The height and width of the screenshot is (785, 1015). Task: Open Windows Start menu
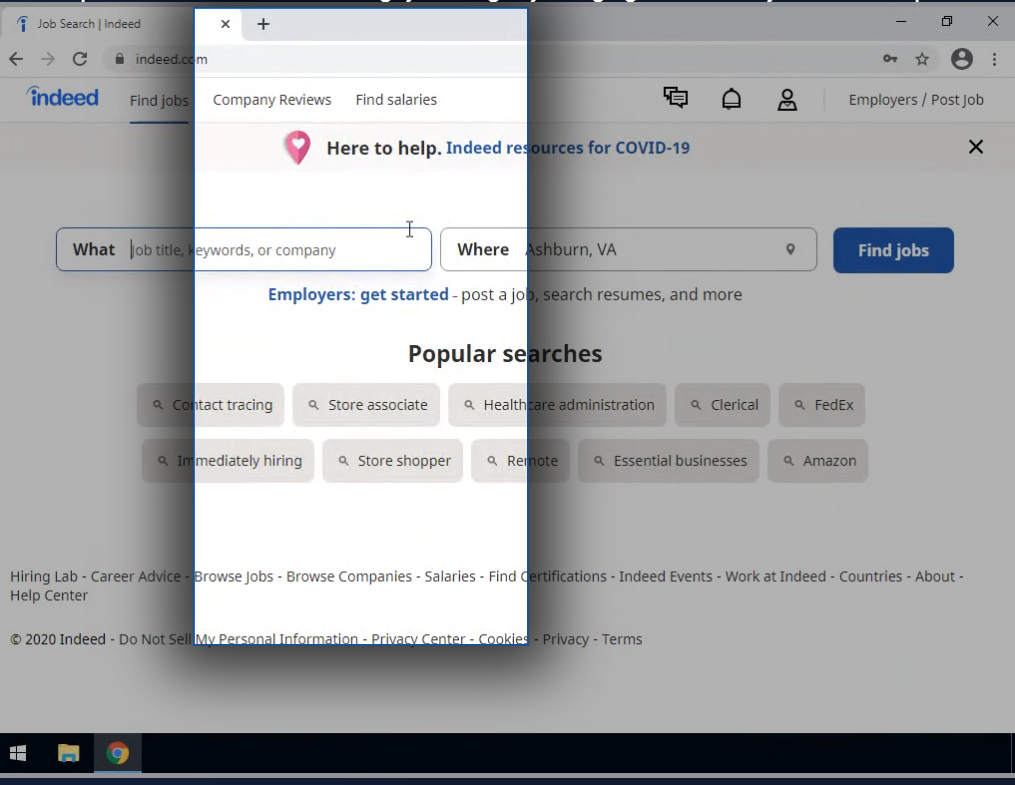[18, 753]
